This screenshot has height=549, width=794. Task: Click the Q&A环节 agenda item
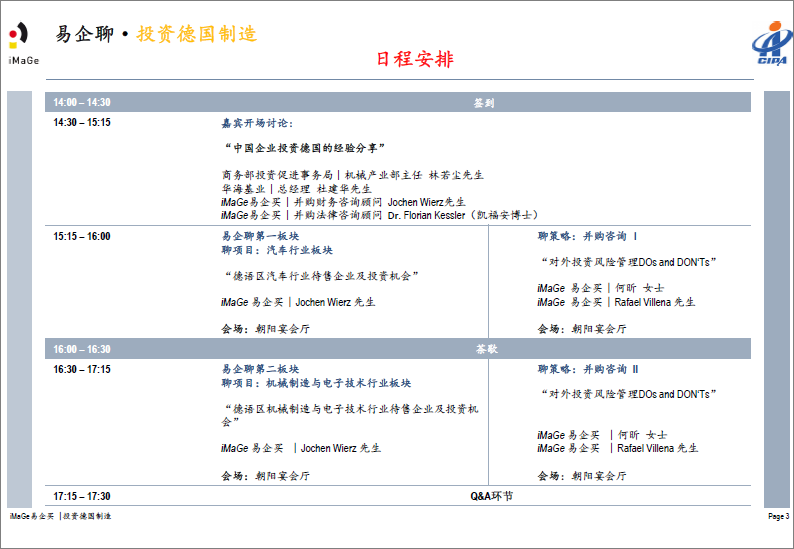(491, 496)
